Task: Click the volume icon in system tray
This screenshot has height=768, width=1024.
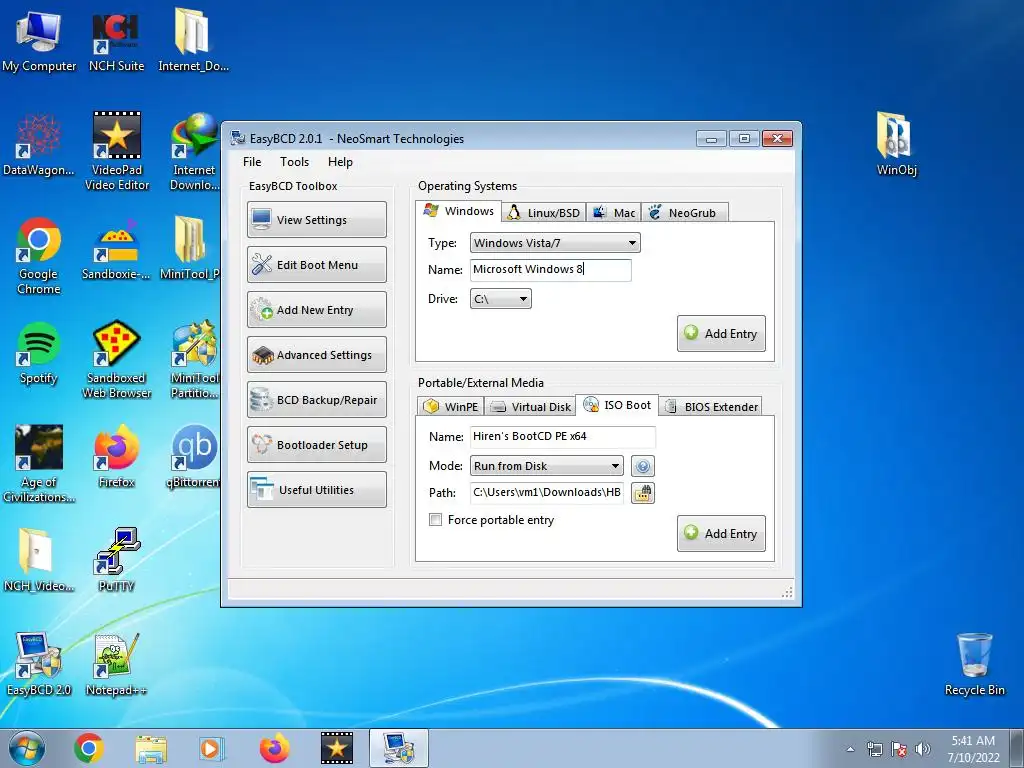Action: pyautogui.click(x=923, y=749)
